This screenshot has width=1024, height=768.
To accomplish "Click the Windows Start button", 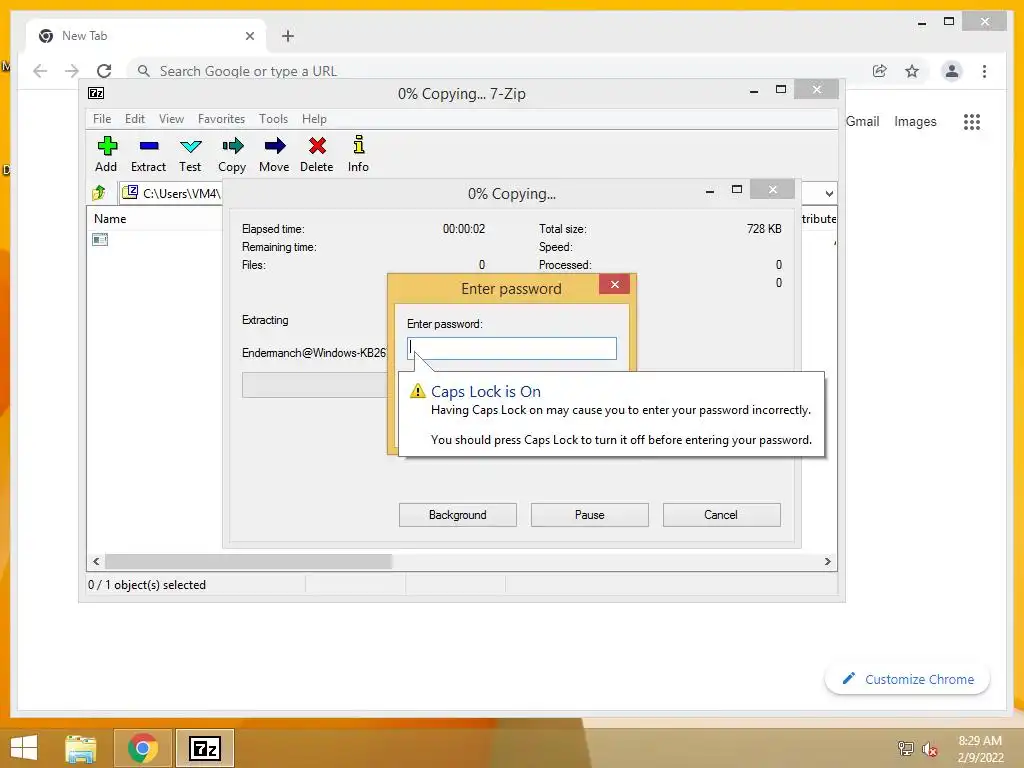I will pos(24,748).
